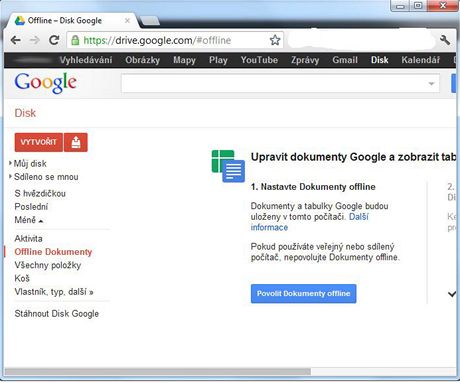Viewport: 460px width, 383px height.
Task: Select Offline Dokumenty in sidebar
Action: (53, 252)
